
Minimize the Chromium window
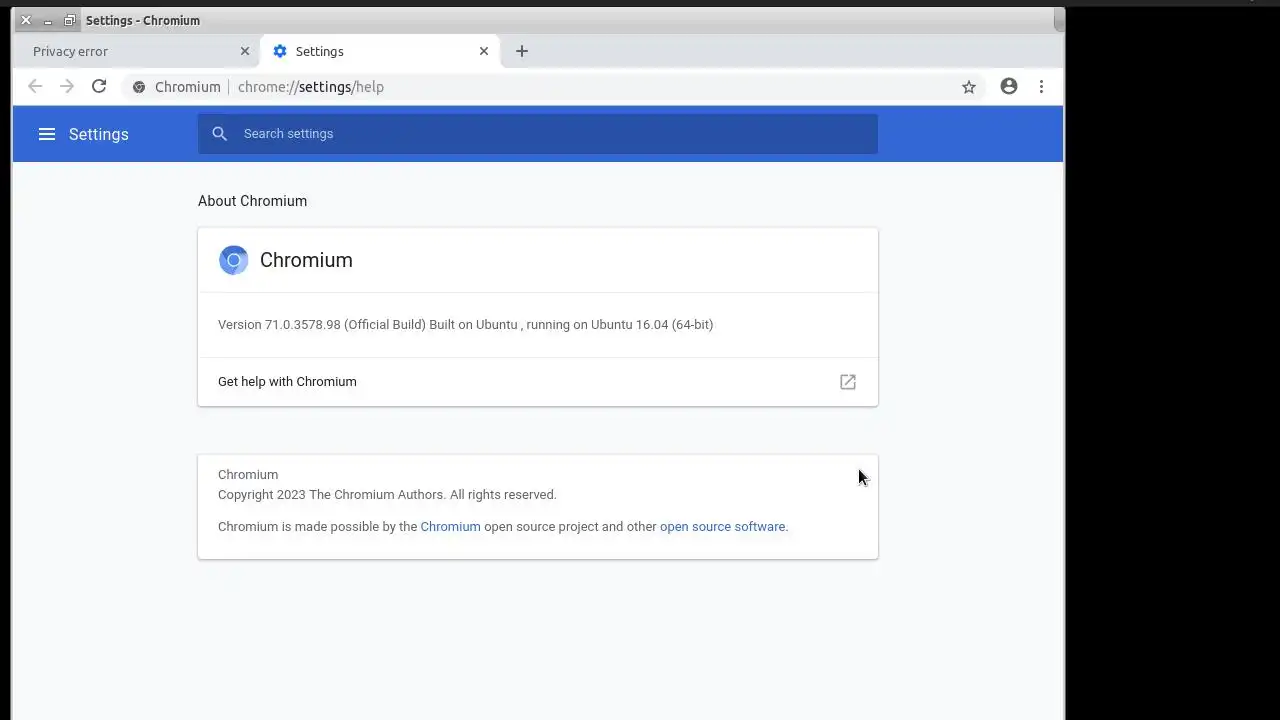click(47, 20)
